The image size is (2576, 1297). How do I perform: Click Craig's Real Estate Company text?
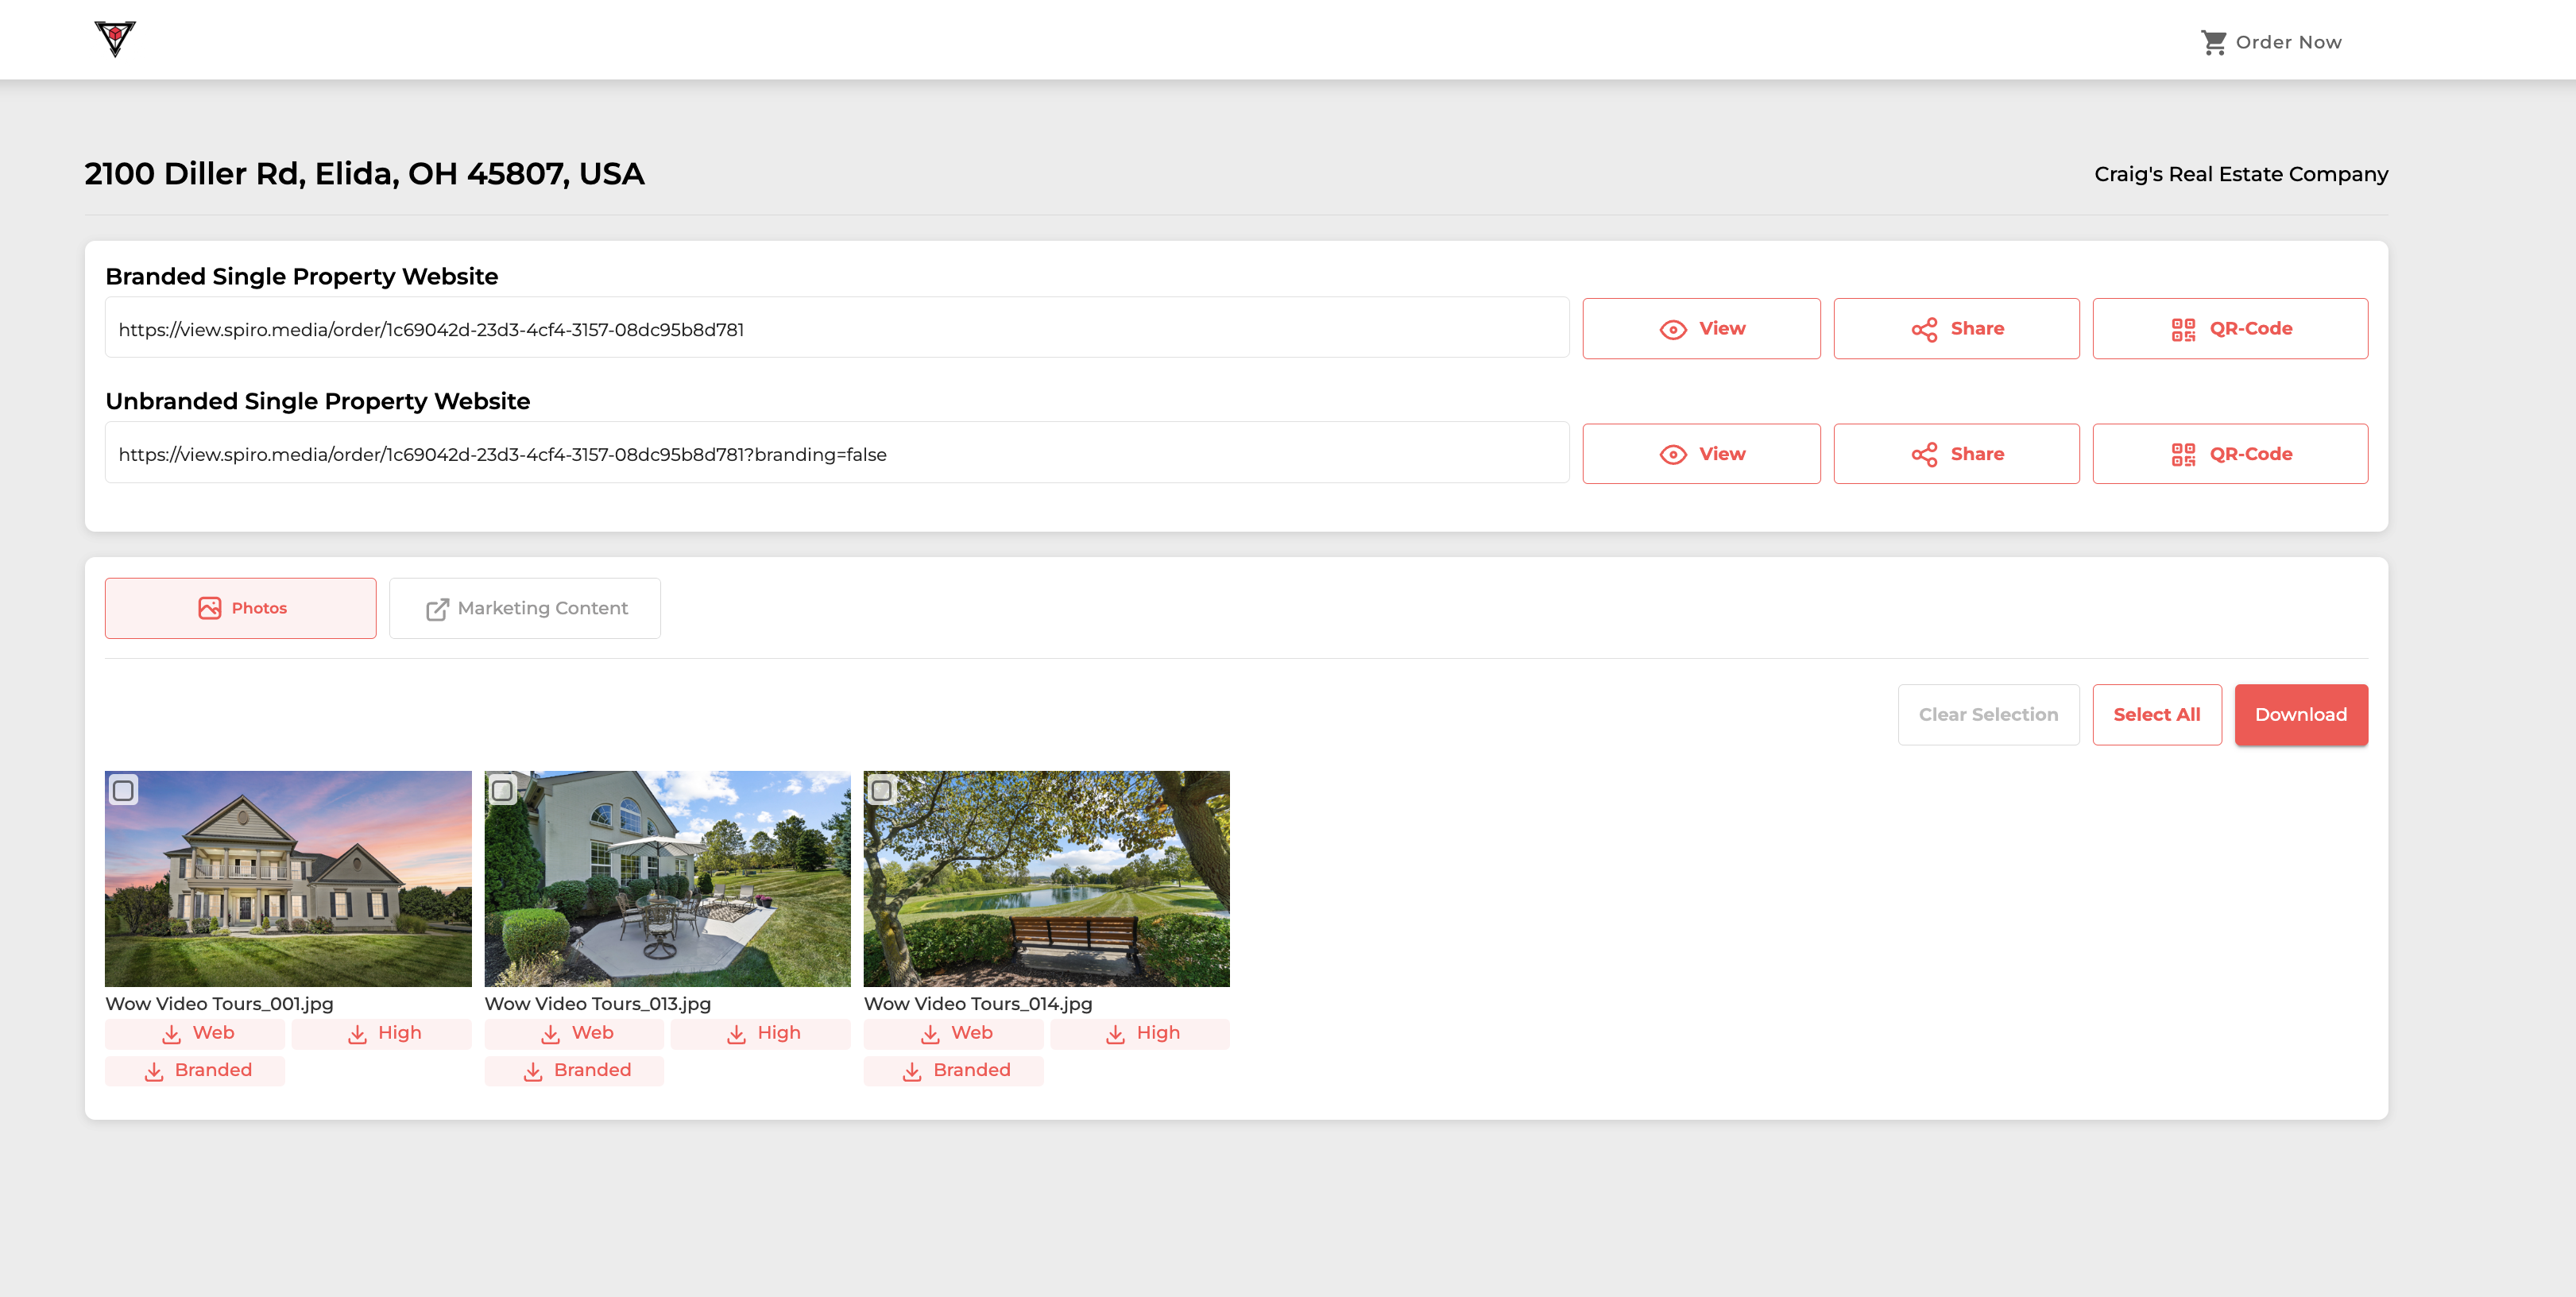coord(2241,174)
